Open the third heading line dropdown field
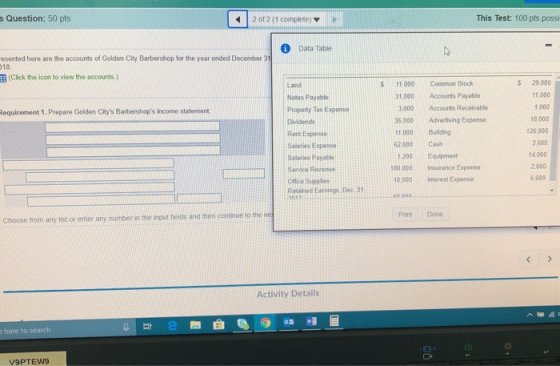 [133, 151]
